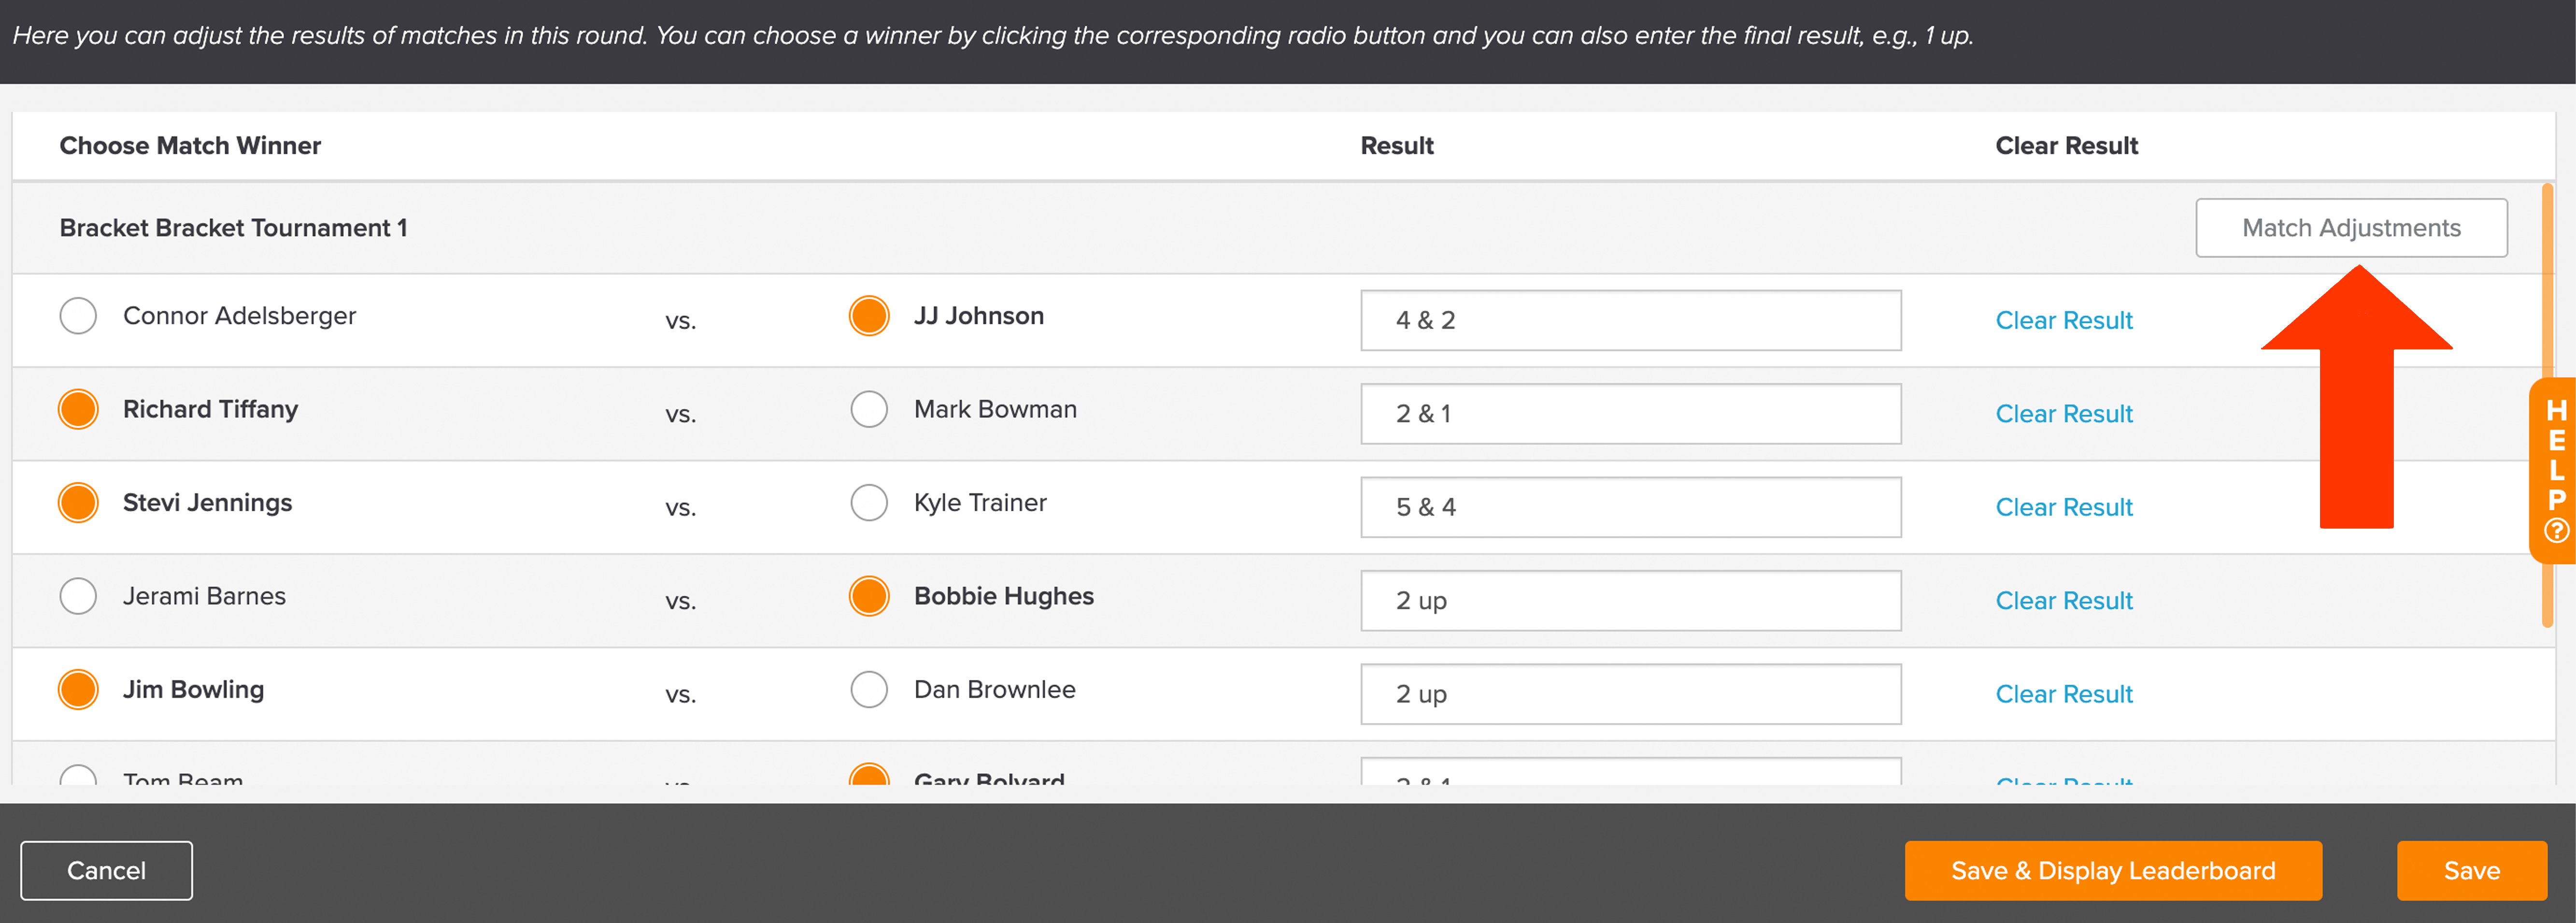Screen dimensions: 2576x923
Task: Clear result for Stevi Jennings match
Action: [x=2064, y=507]
